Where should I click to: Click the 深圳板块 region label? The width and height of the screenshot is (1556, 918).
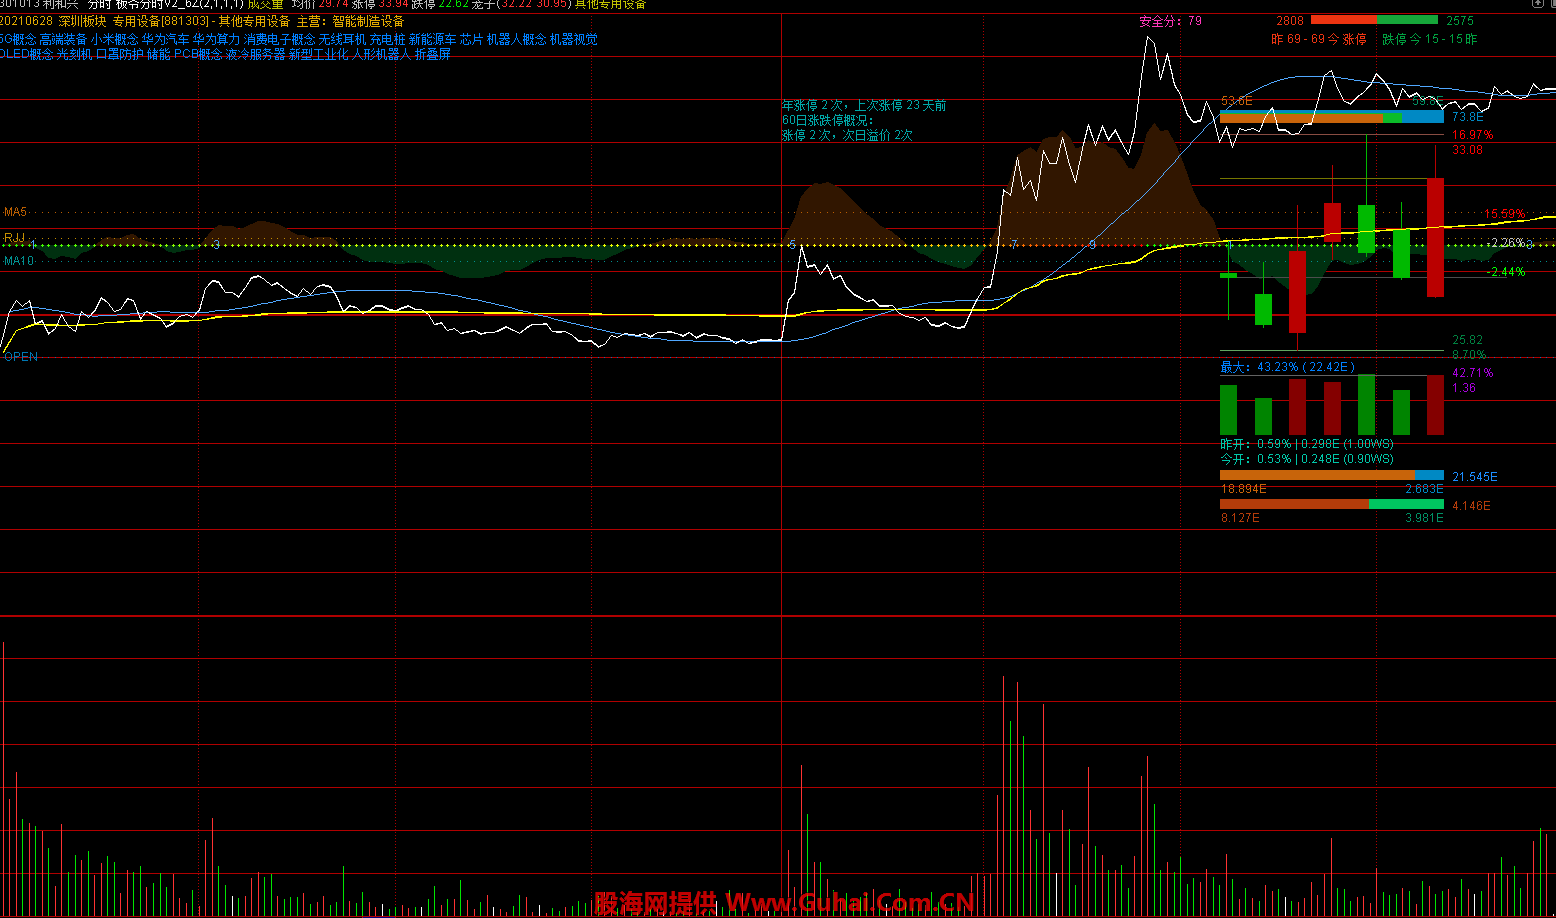82,21
